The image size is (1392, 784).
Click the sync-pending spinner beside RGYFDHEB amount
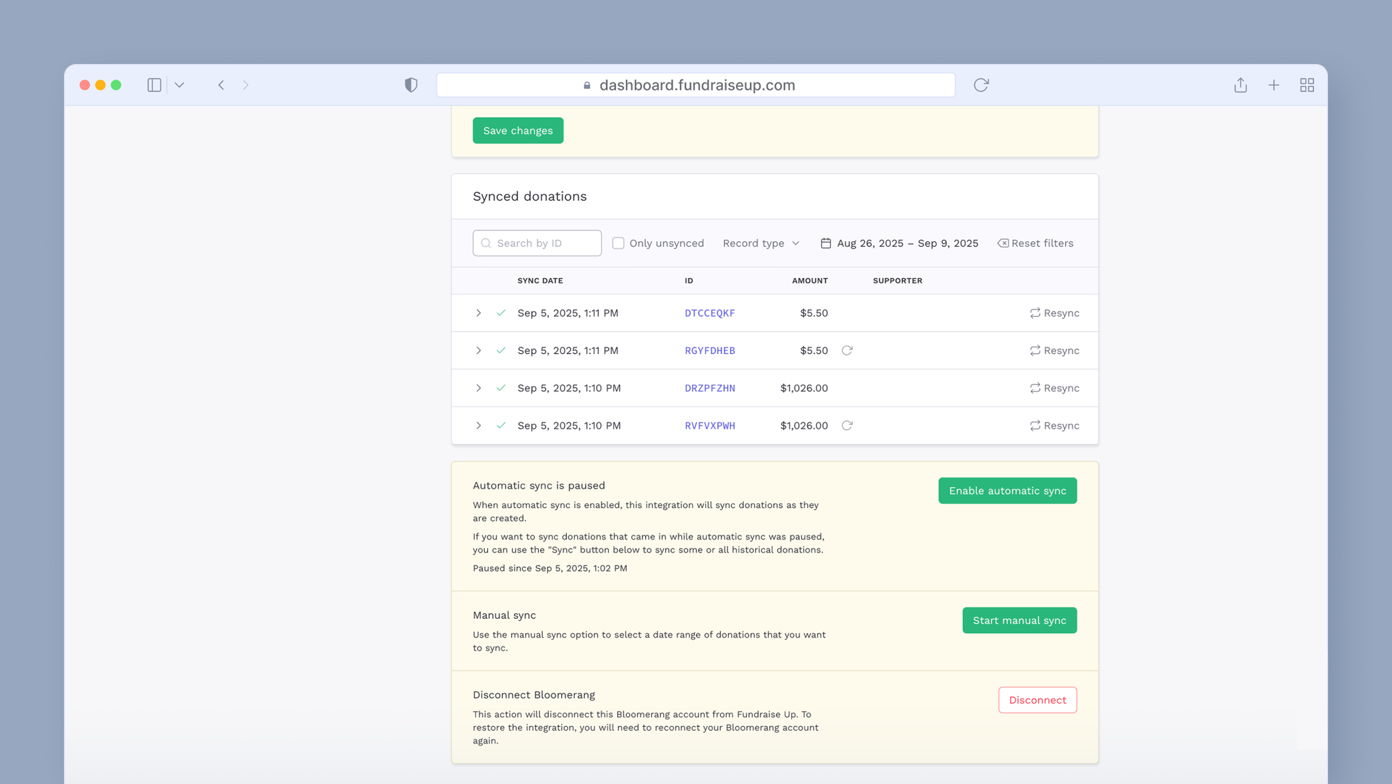click(x=847, y=350)
